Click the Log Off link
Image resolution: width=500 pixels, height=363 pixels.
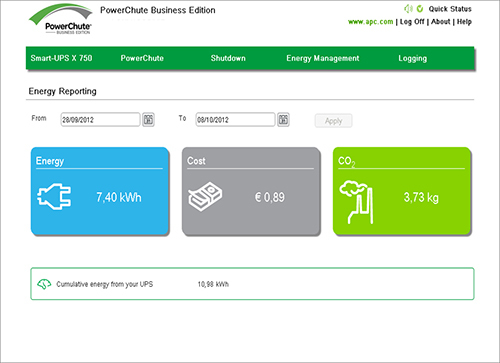tap(412, 22)
